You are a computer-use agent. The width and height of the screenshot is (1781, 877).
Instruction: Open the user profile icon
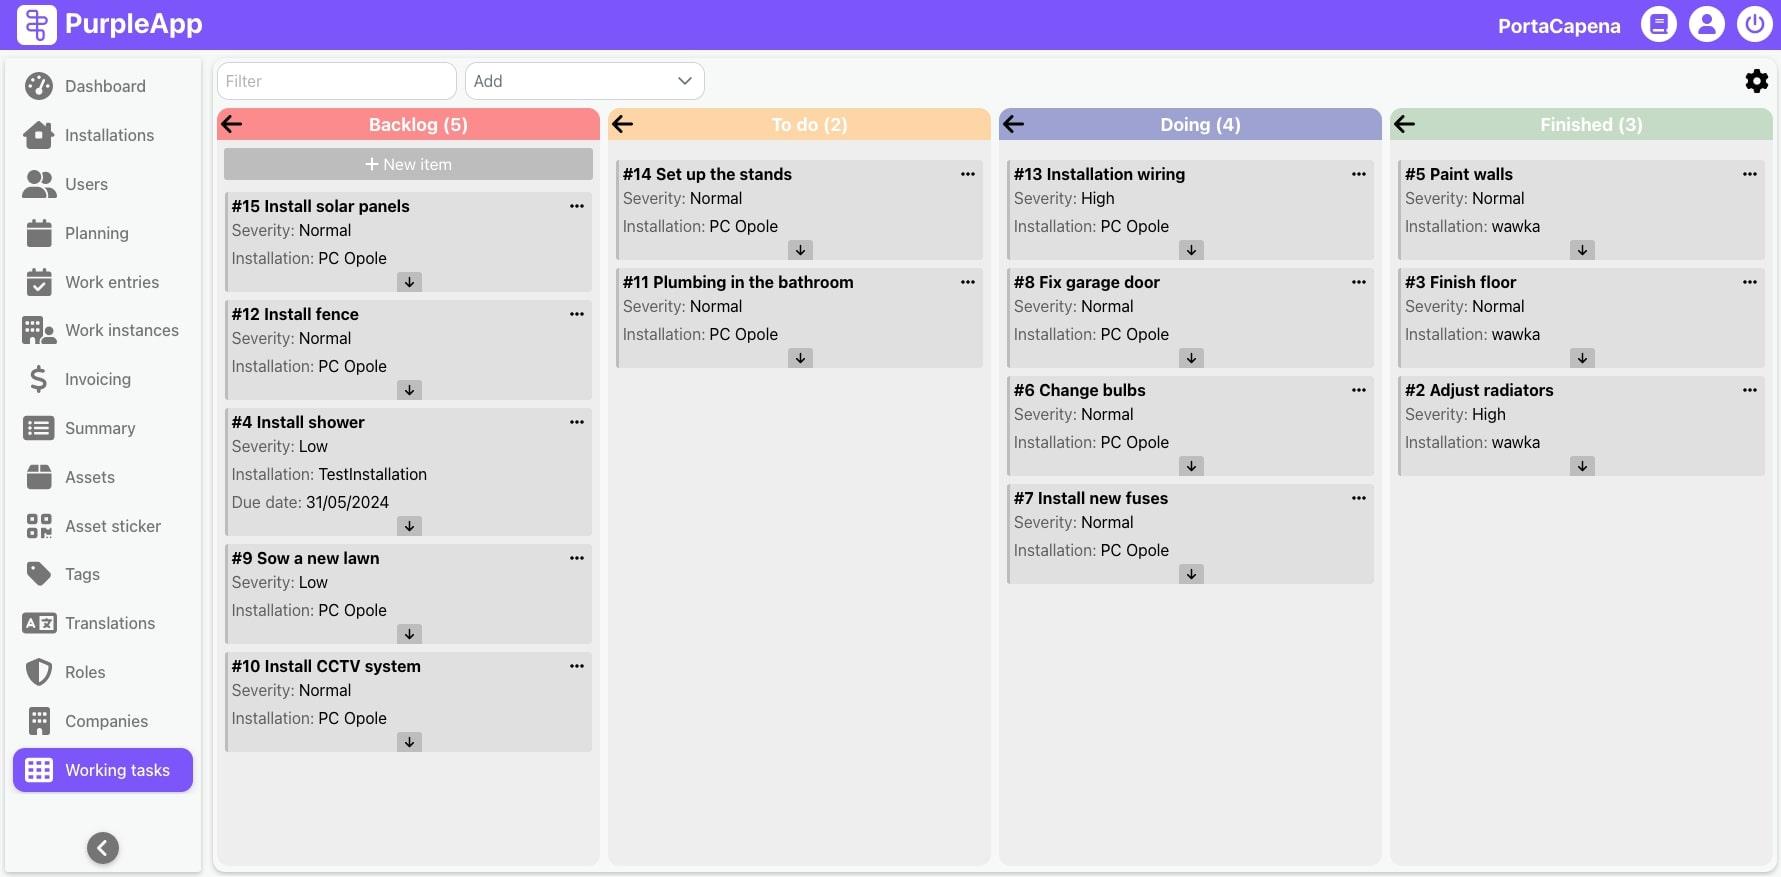(x=1706, y=24)
